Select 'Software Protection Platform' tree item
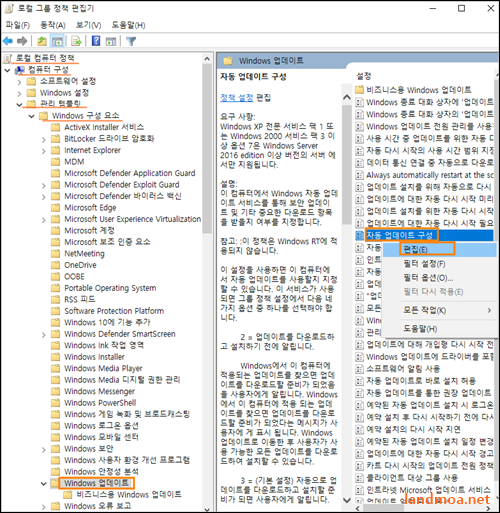 [x=114, y=311]
